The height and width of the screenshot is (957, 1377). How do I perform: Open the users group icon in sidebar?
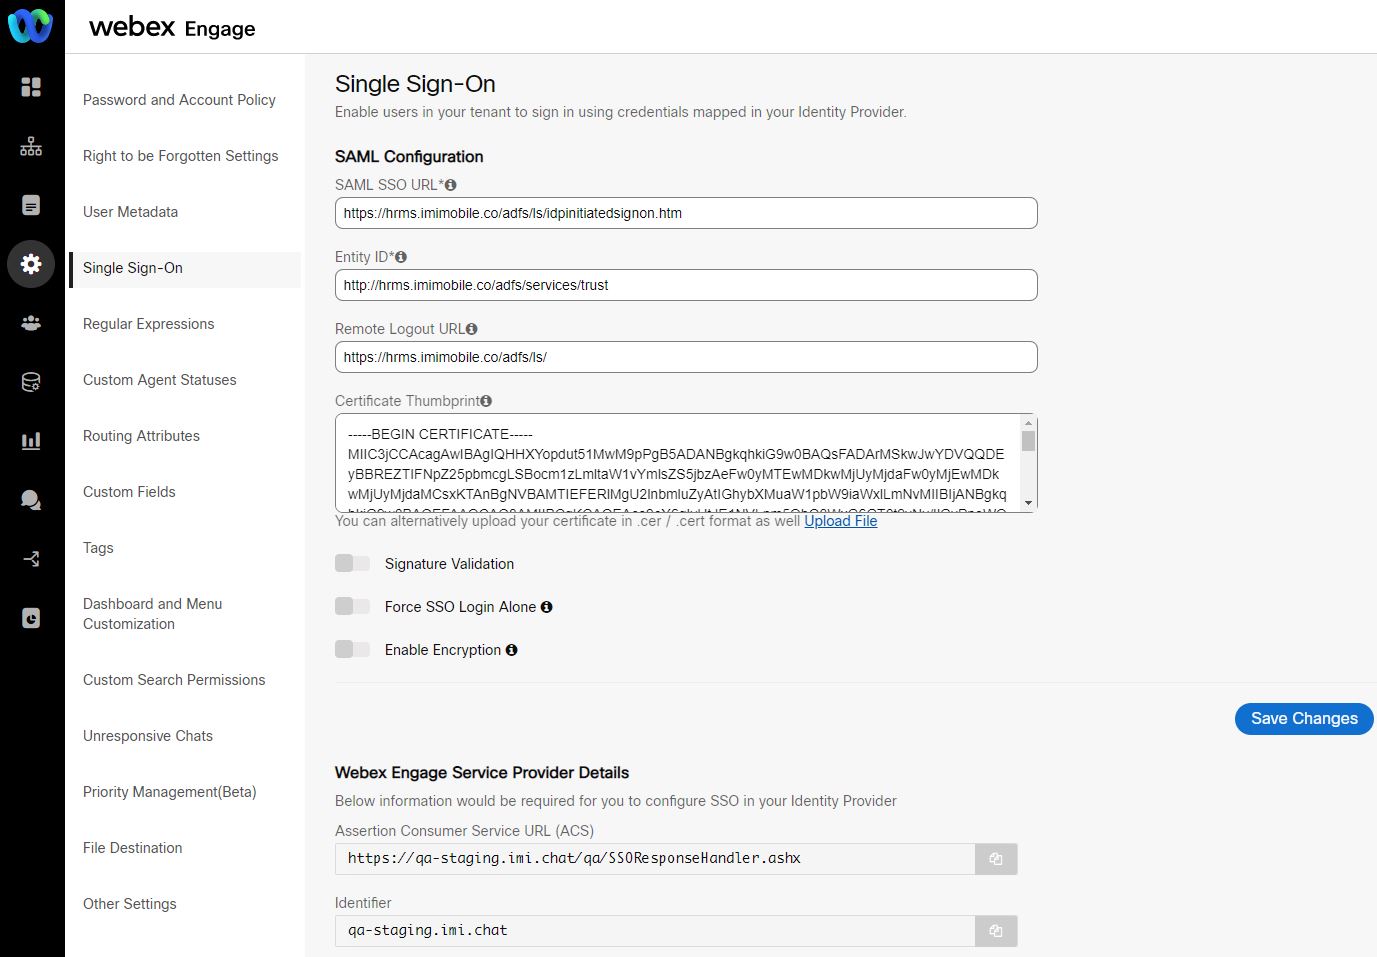click(31, 323)
